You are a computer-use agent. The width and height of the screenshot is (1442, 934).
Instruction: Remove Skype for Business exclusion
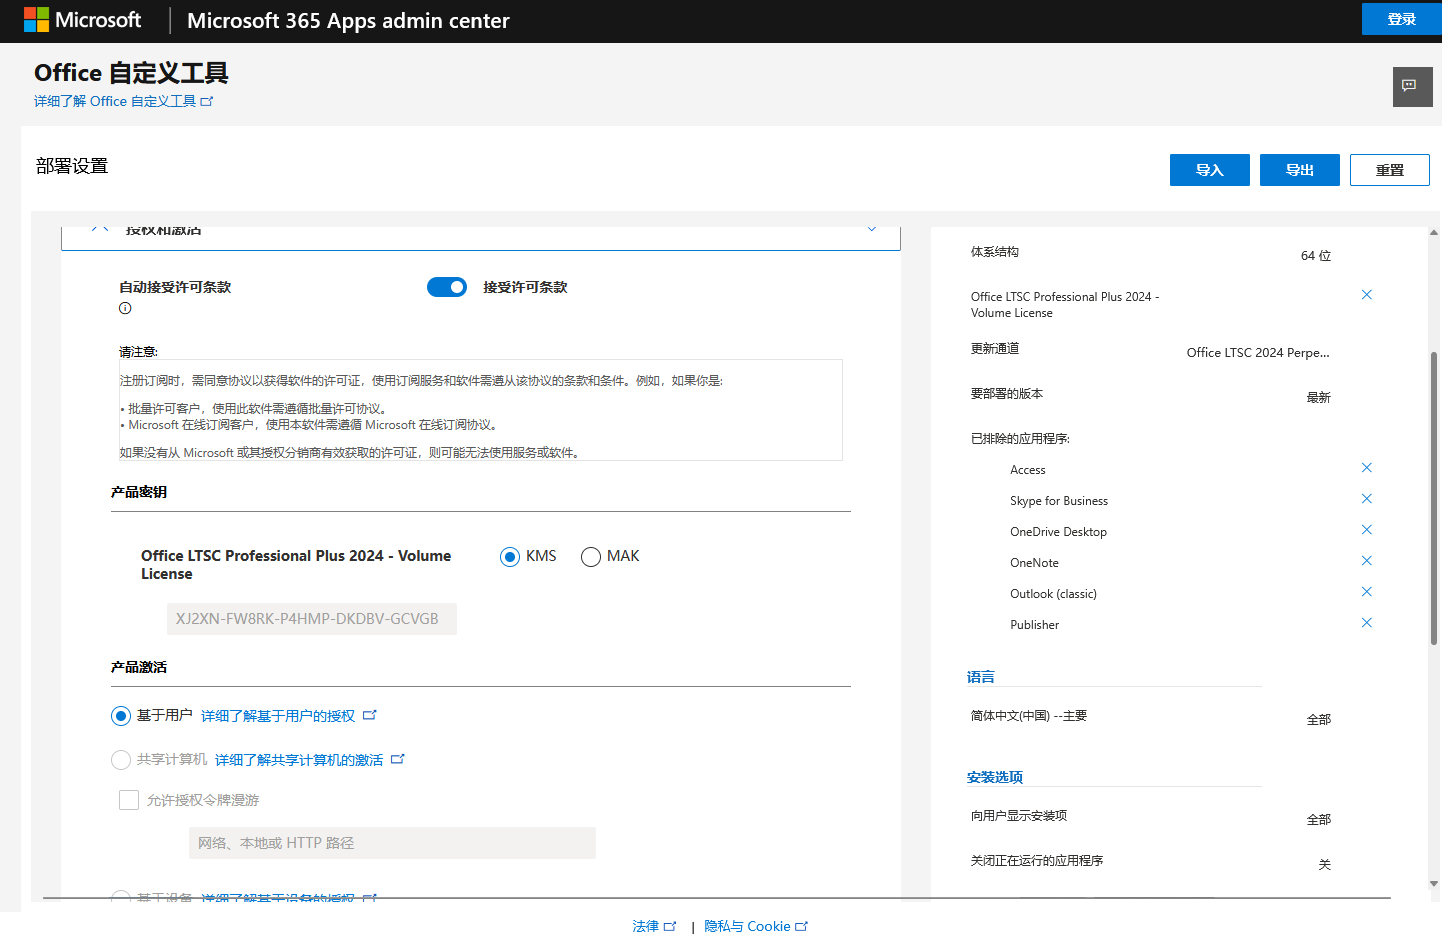(x=1366, y=499)
